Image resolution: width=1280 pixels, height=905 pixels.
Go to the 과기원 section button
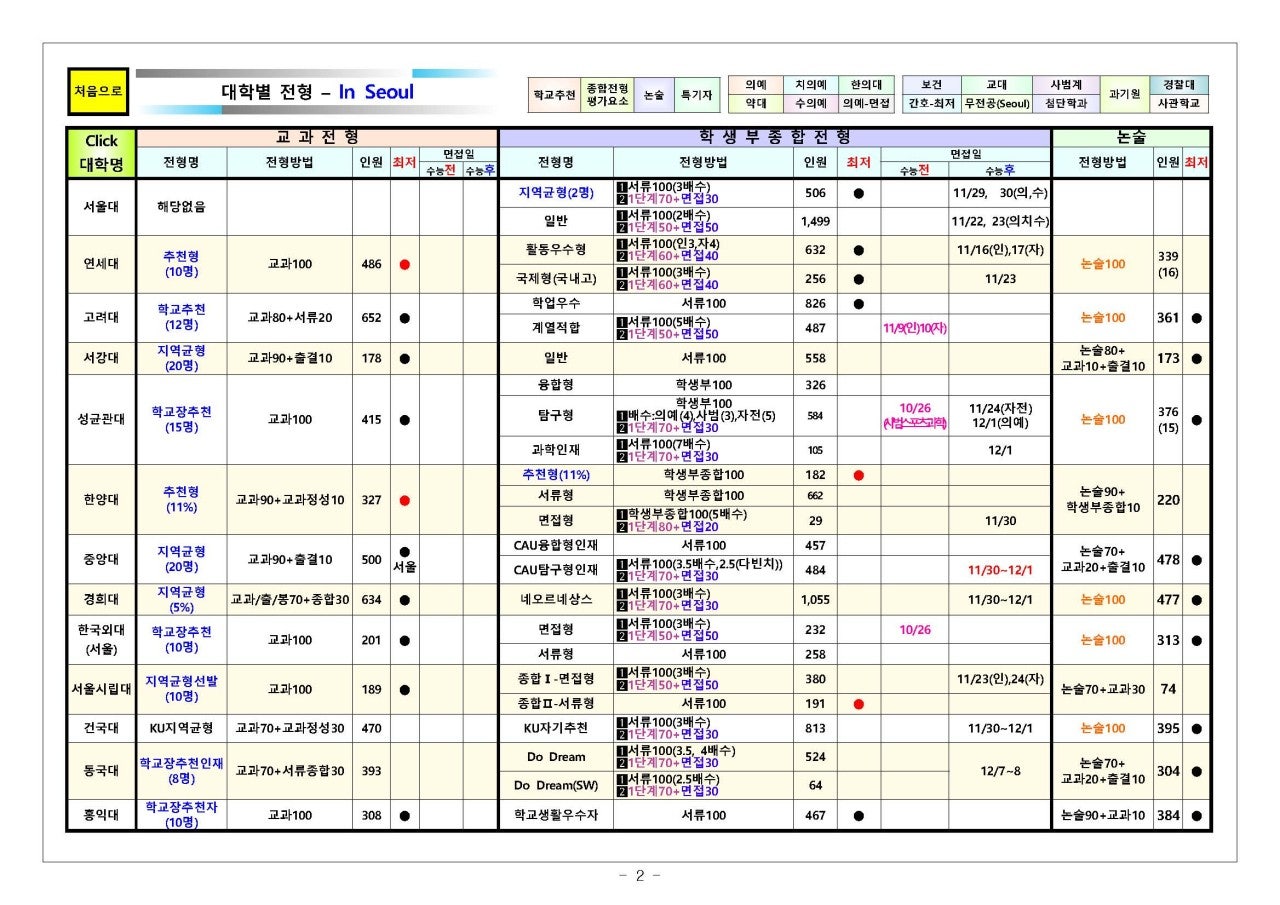click(x=1124, y=95)
